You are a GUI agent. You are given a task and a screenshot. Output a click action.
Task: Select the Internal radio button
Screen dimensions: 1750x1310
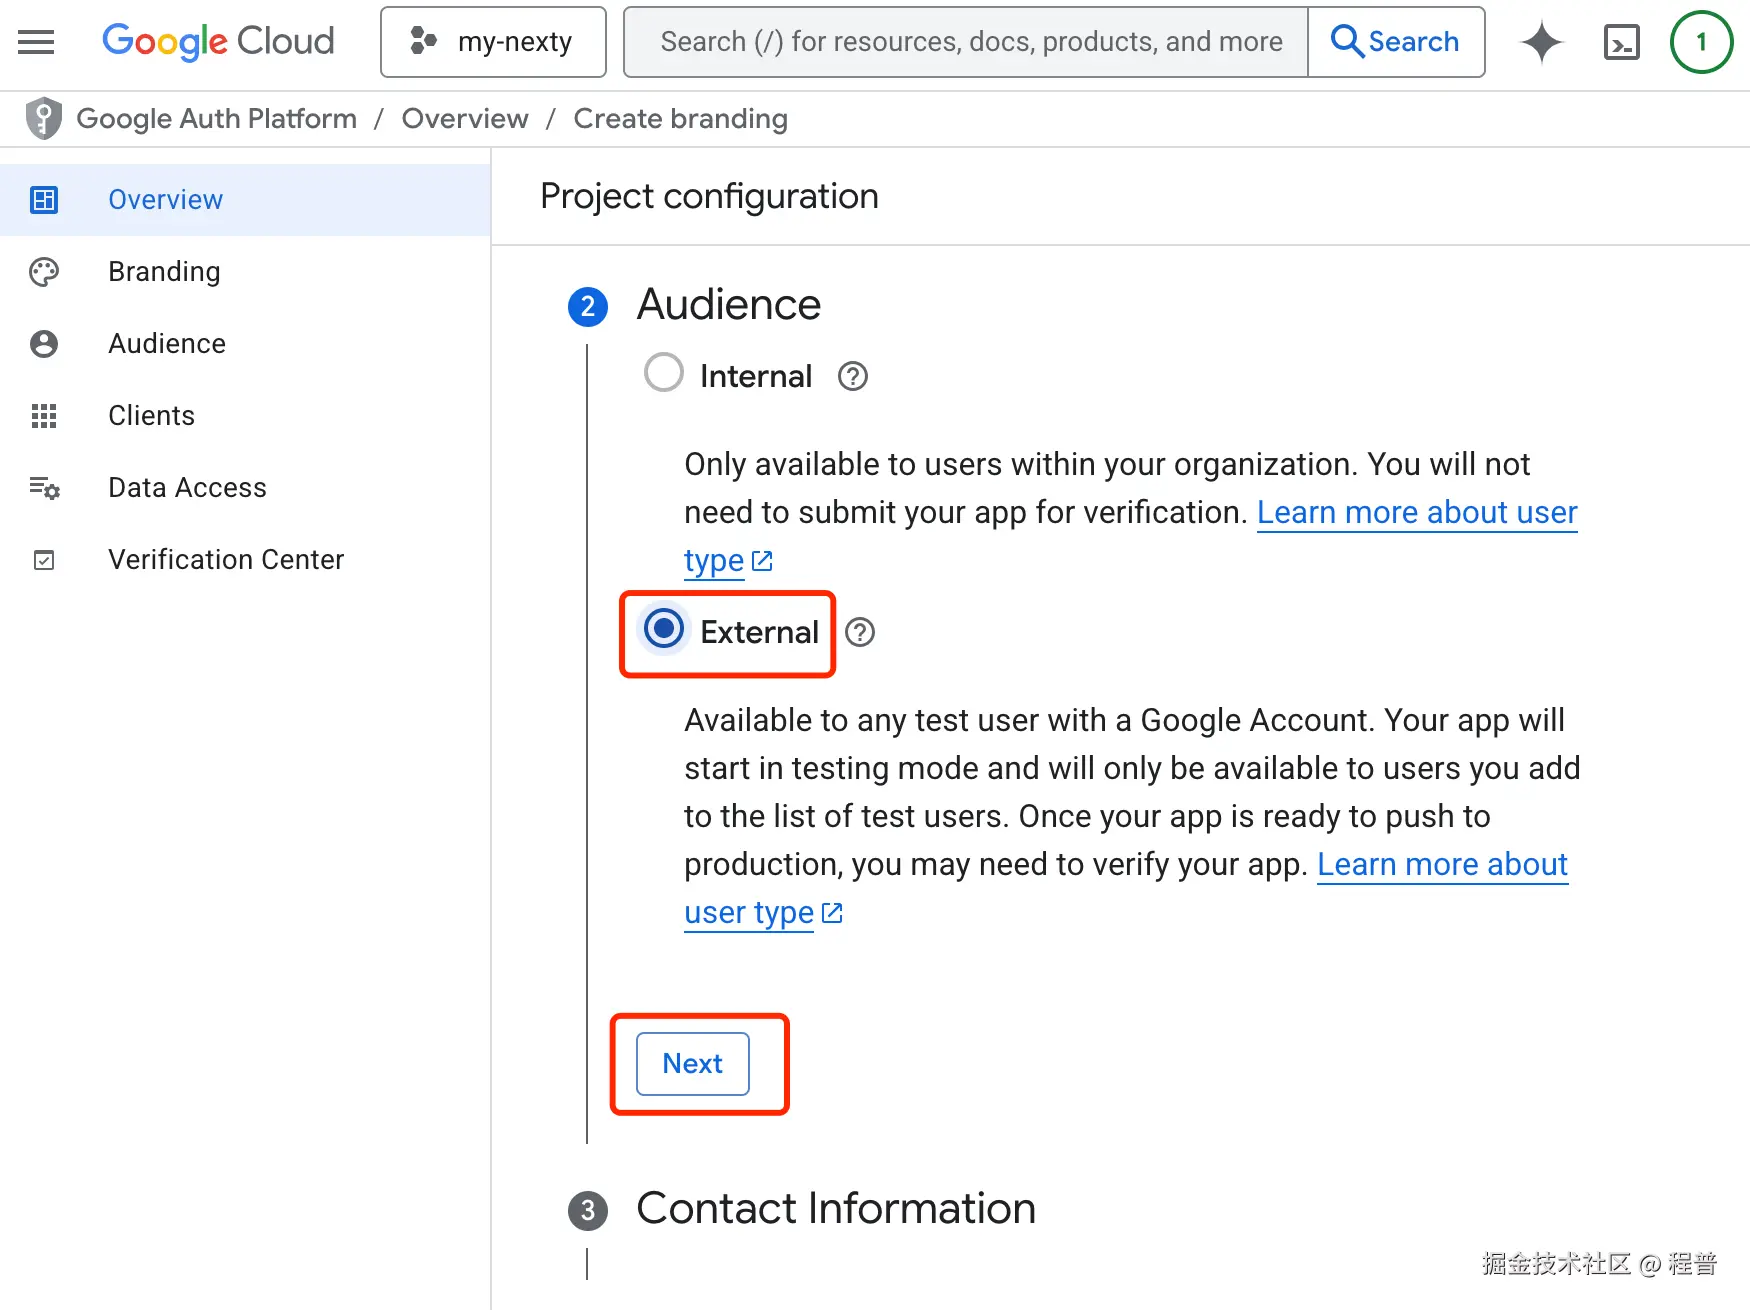click(664, 373)
